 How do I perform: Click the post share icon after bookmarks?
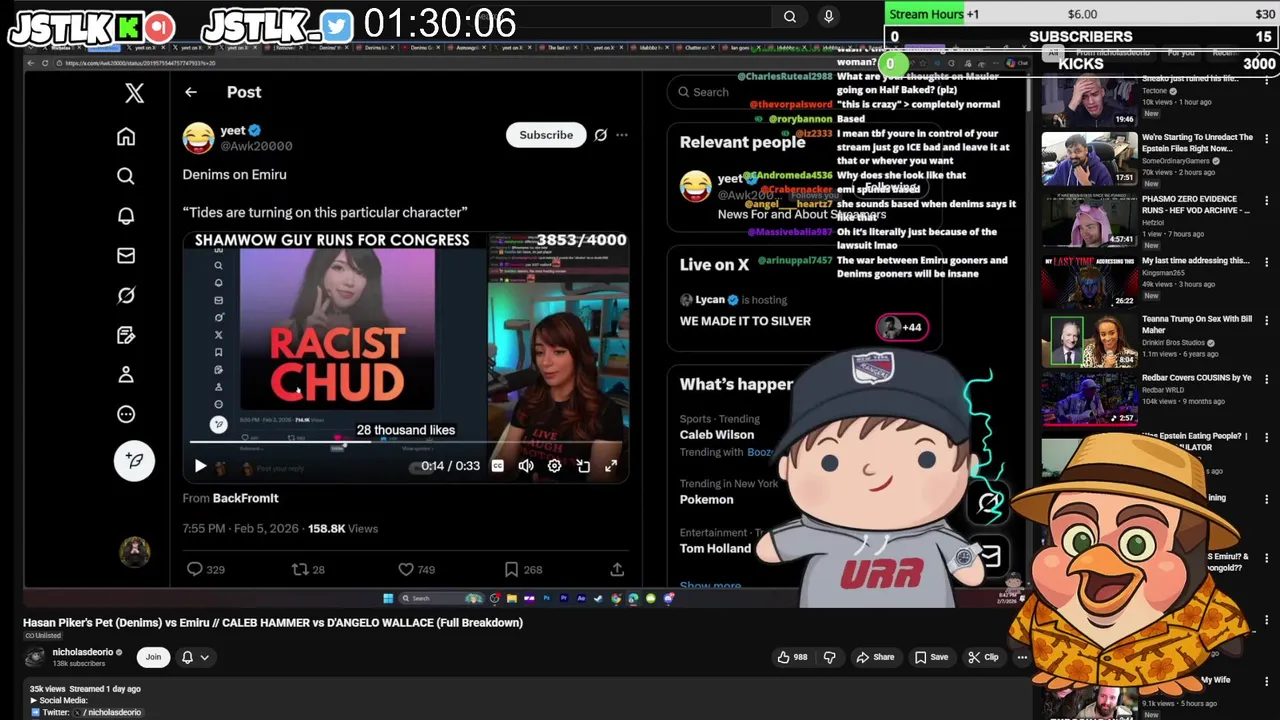(x=617, y=569)
